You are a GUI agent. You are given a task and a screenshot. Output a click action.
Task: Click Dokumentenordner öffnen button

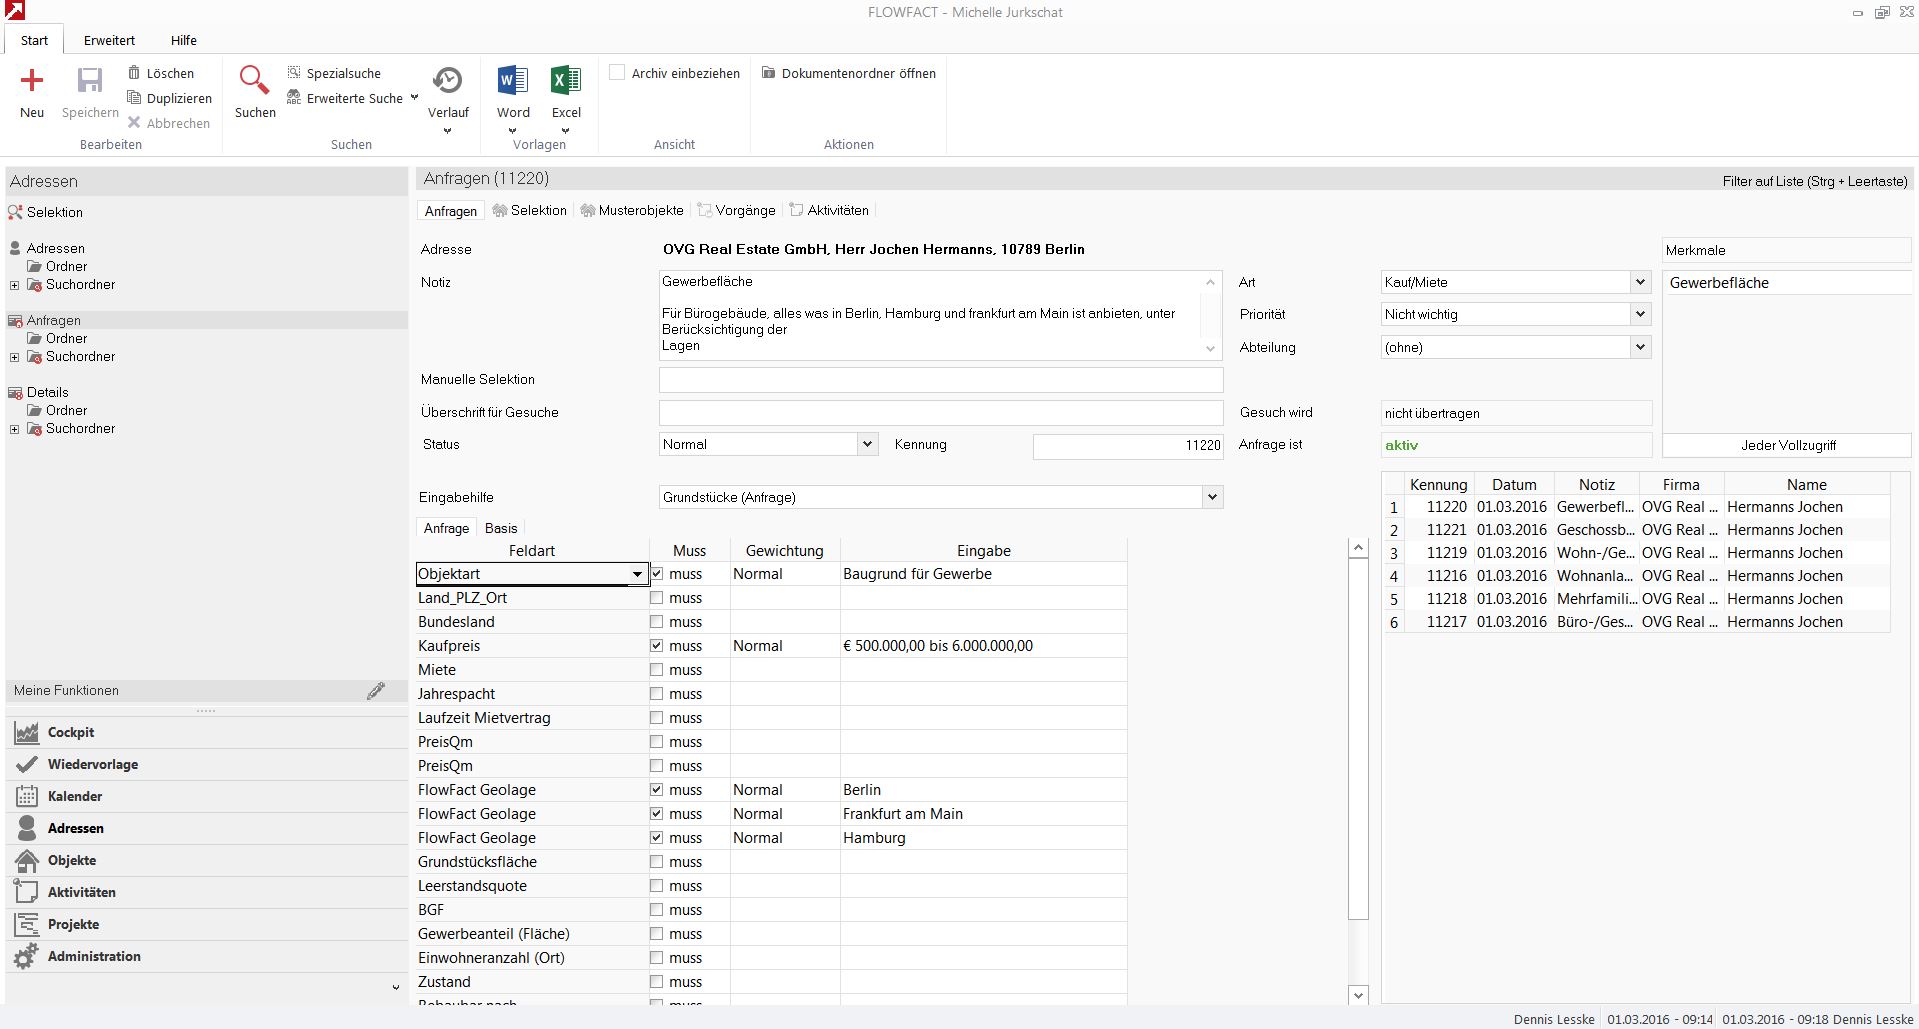[x=849, y=73]
